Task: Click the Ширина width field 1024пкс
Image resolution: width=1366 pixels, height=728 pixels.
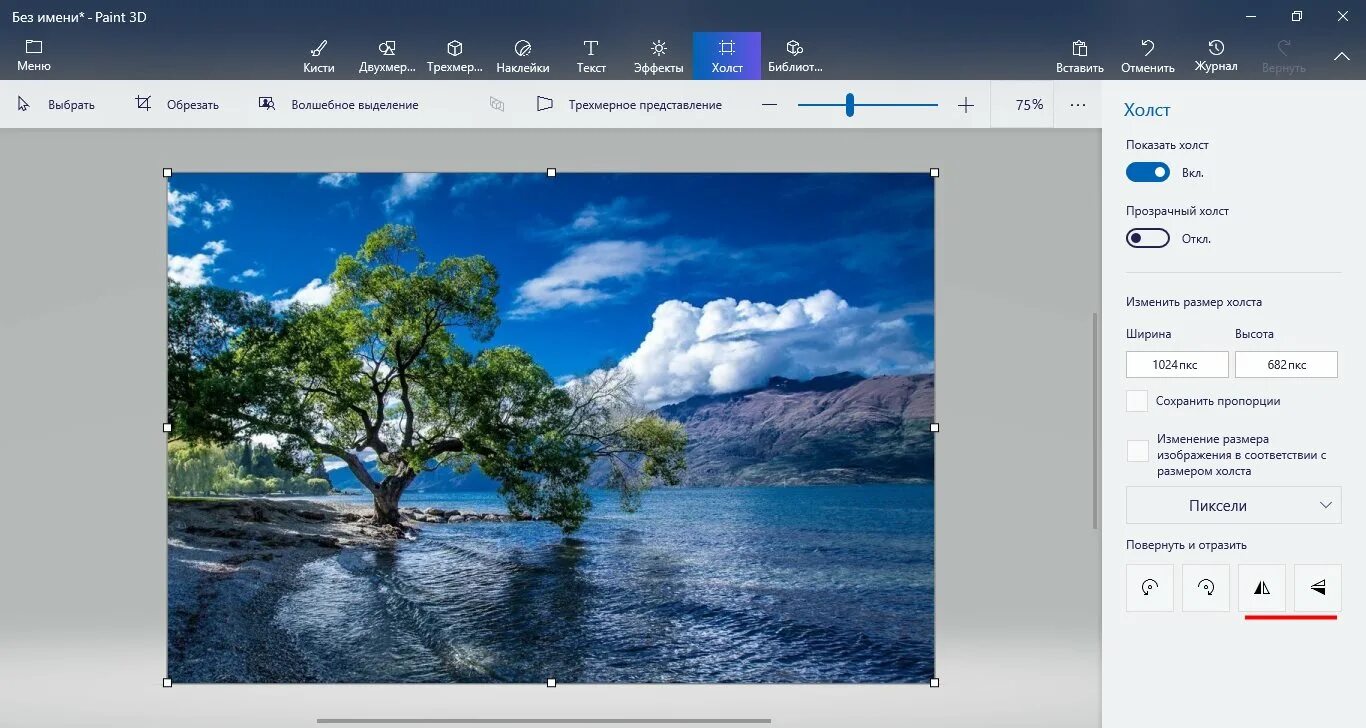Action: tap(1177, 364)
